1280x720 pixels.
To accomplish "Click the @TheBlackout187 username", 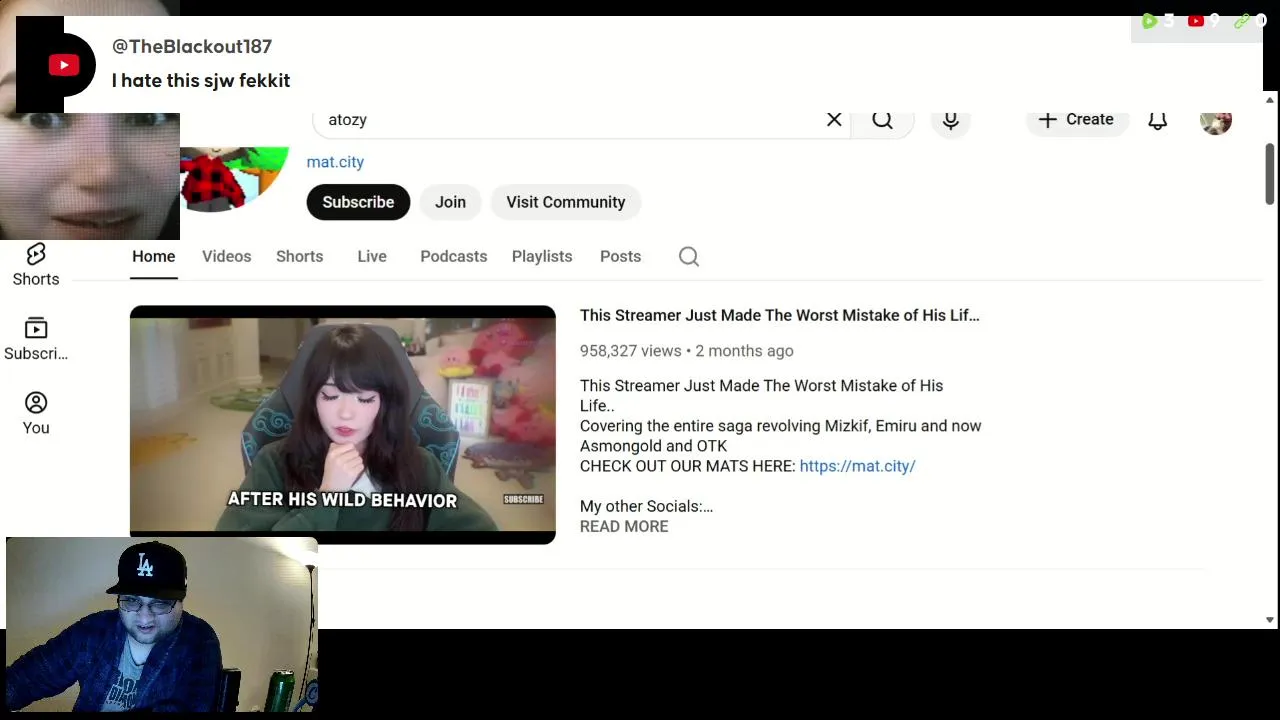I will tap(192, 47).
